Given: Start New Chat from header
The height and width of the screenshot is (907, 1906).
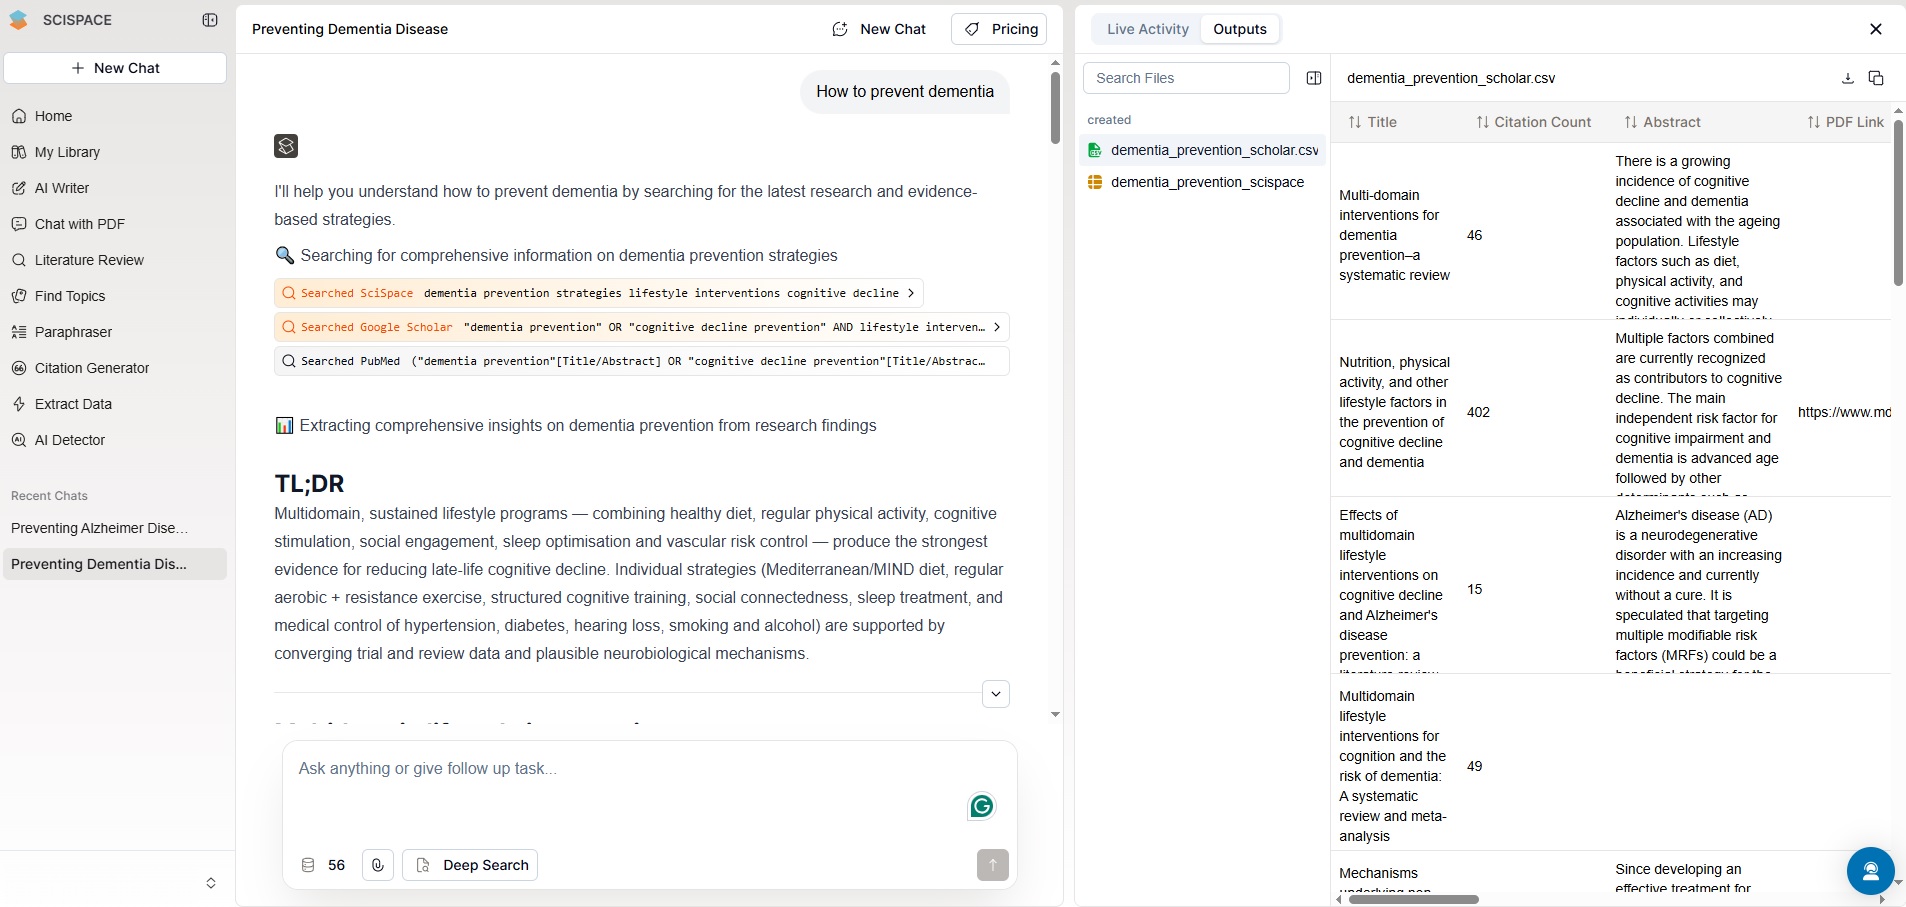Looking at the screenshot, I should tap(879, 29).
